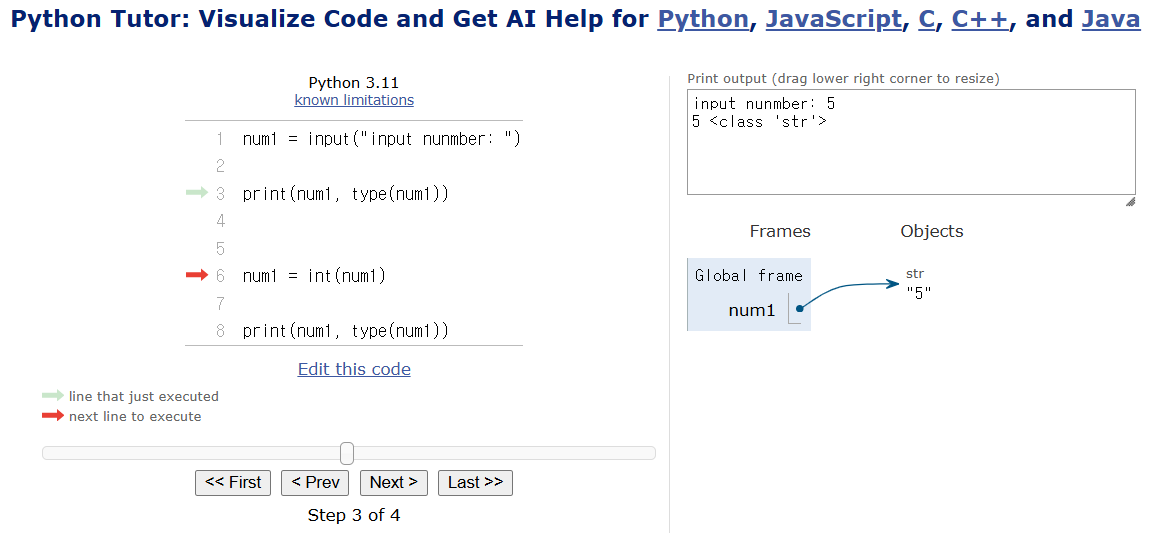Click code line 8 print statement
The image size is (1157, 533).
click(x=345, y=331)
